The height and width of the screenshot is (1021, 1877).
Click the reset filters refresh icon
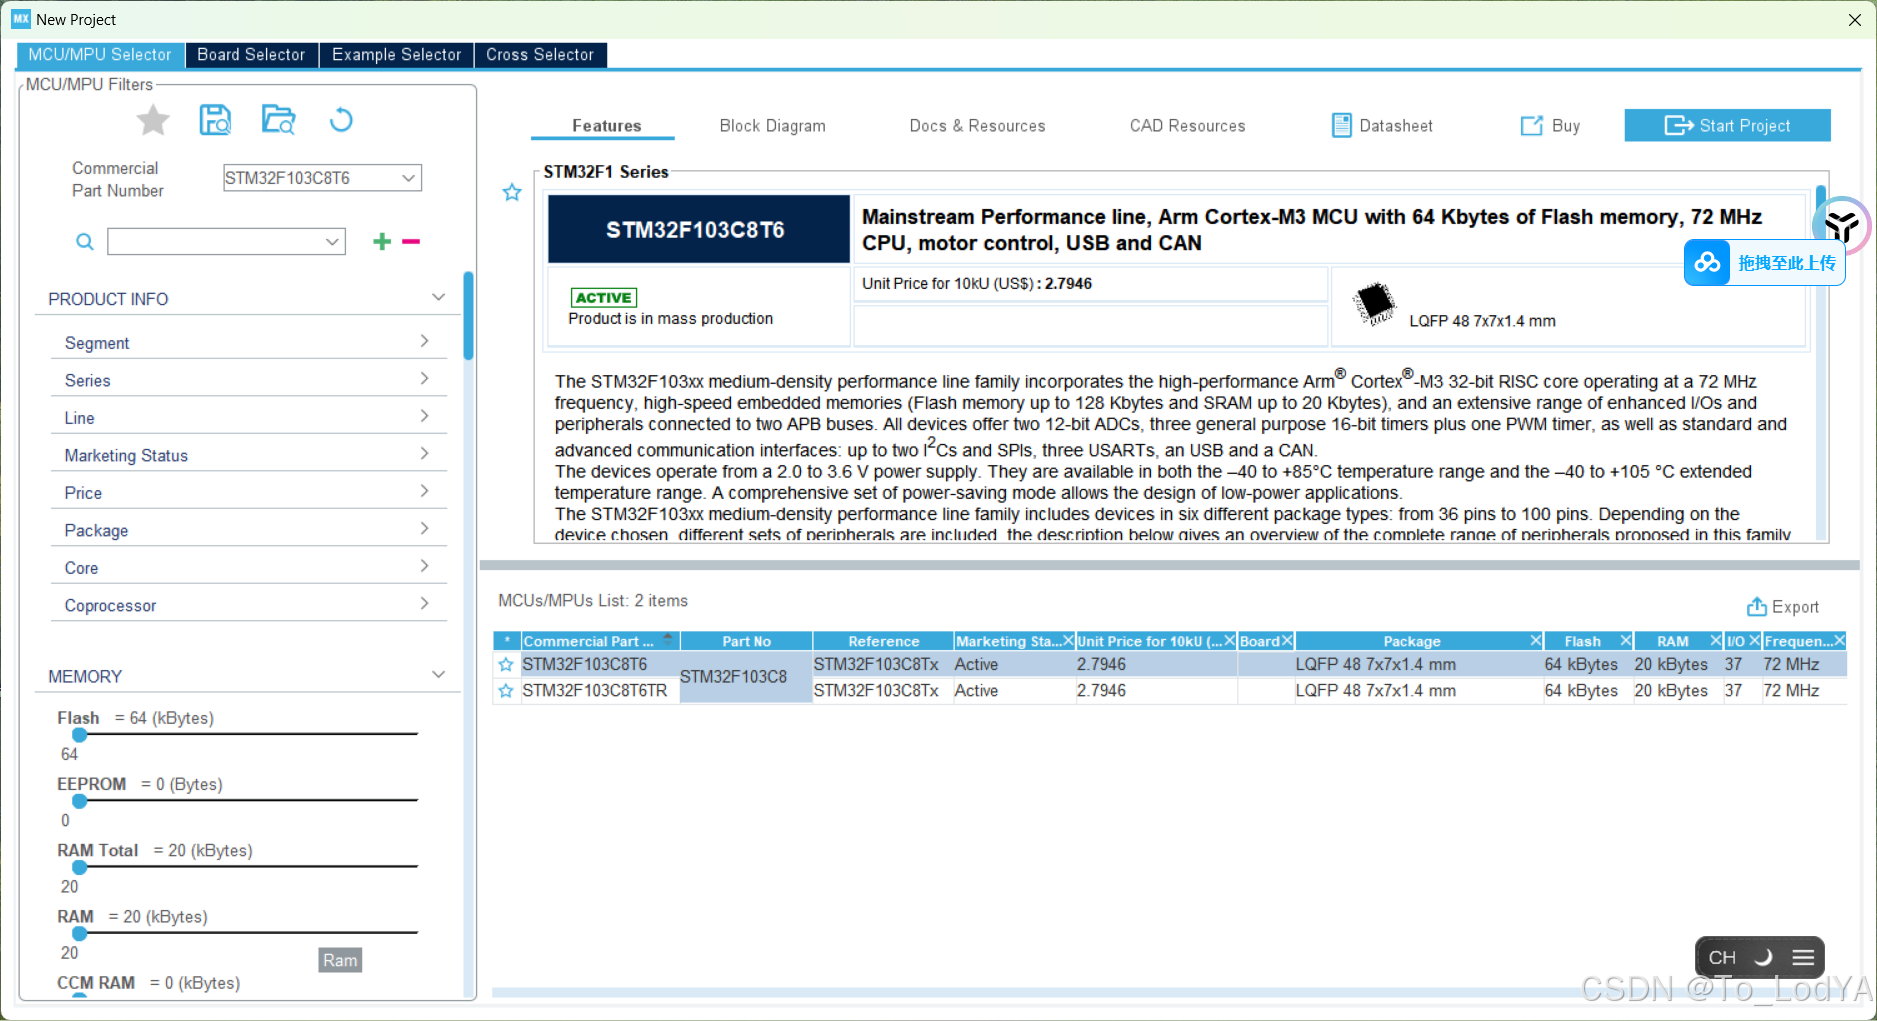click(341, 120)
